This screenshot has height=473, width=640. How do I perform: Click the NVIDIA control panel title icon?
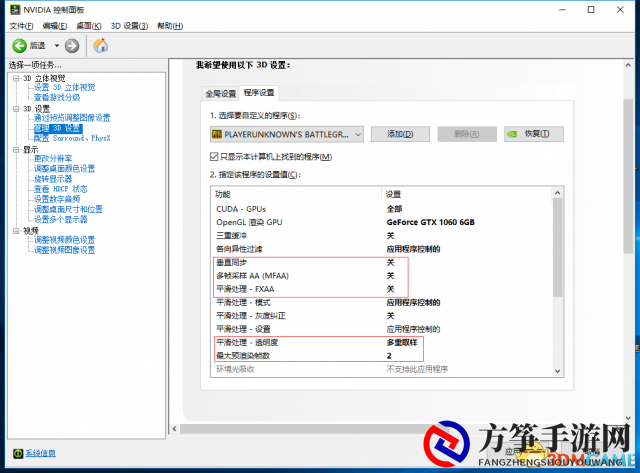point(15,9)
